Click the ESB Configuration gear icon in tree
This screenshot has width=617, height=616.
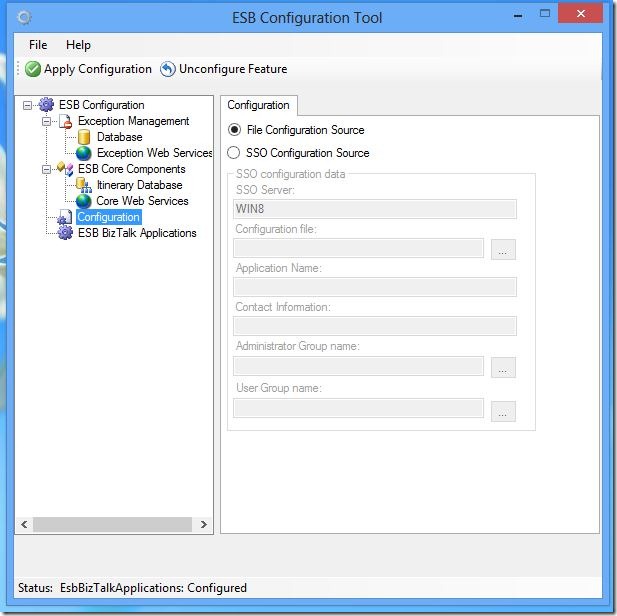[x=46, y=105]
